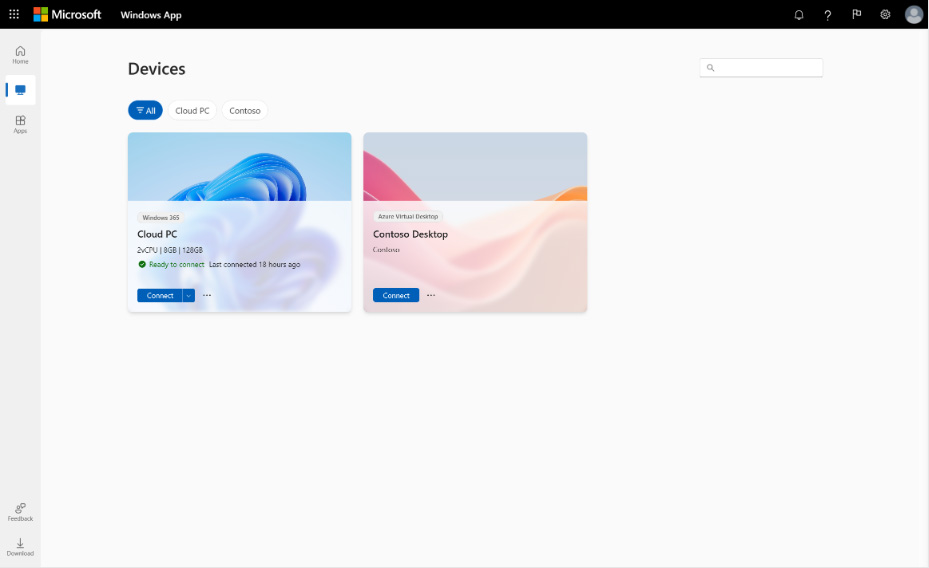
Task: Open Feedback in the sidebar
Action: pos(20,512)
